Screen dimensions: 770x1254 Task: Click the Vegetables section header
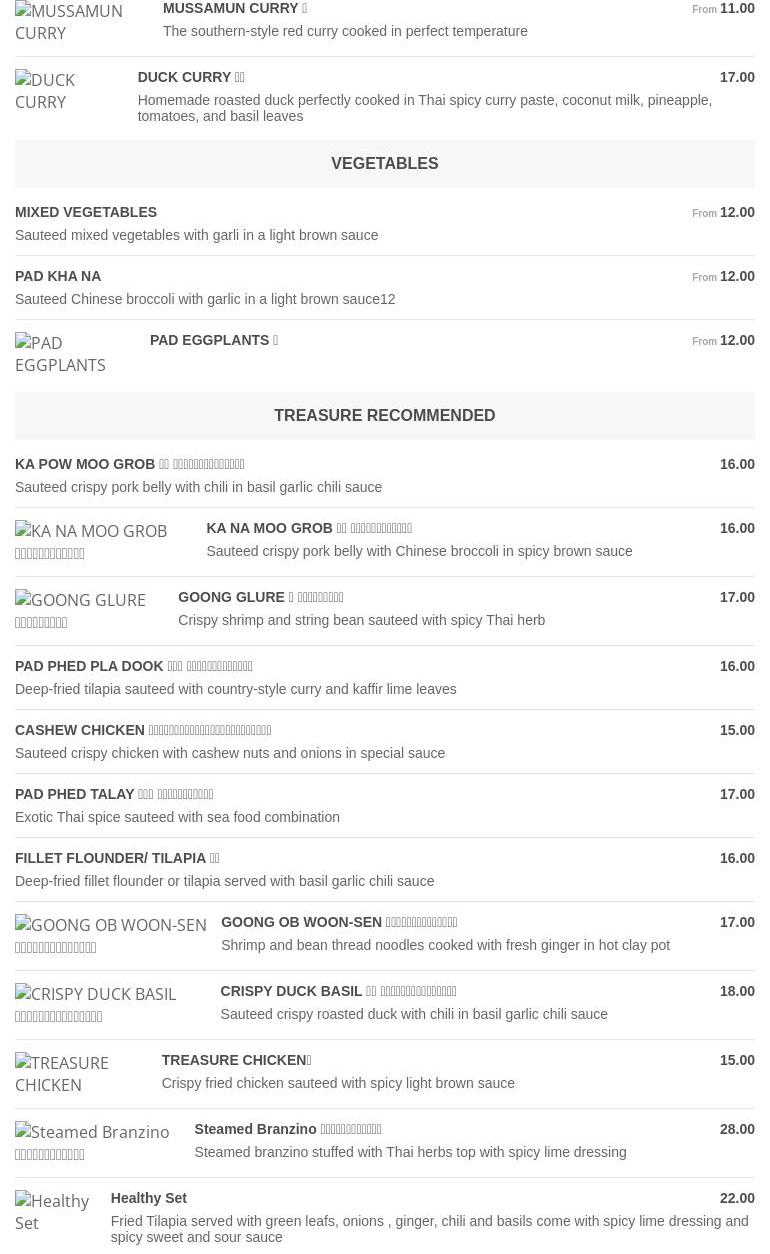[384, 164]
